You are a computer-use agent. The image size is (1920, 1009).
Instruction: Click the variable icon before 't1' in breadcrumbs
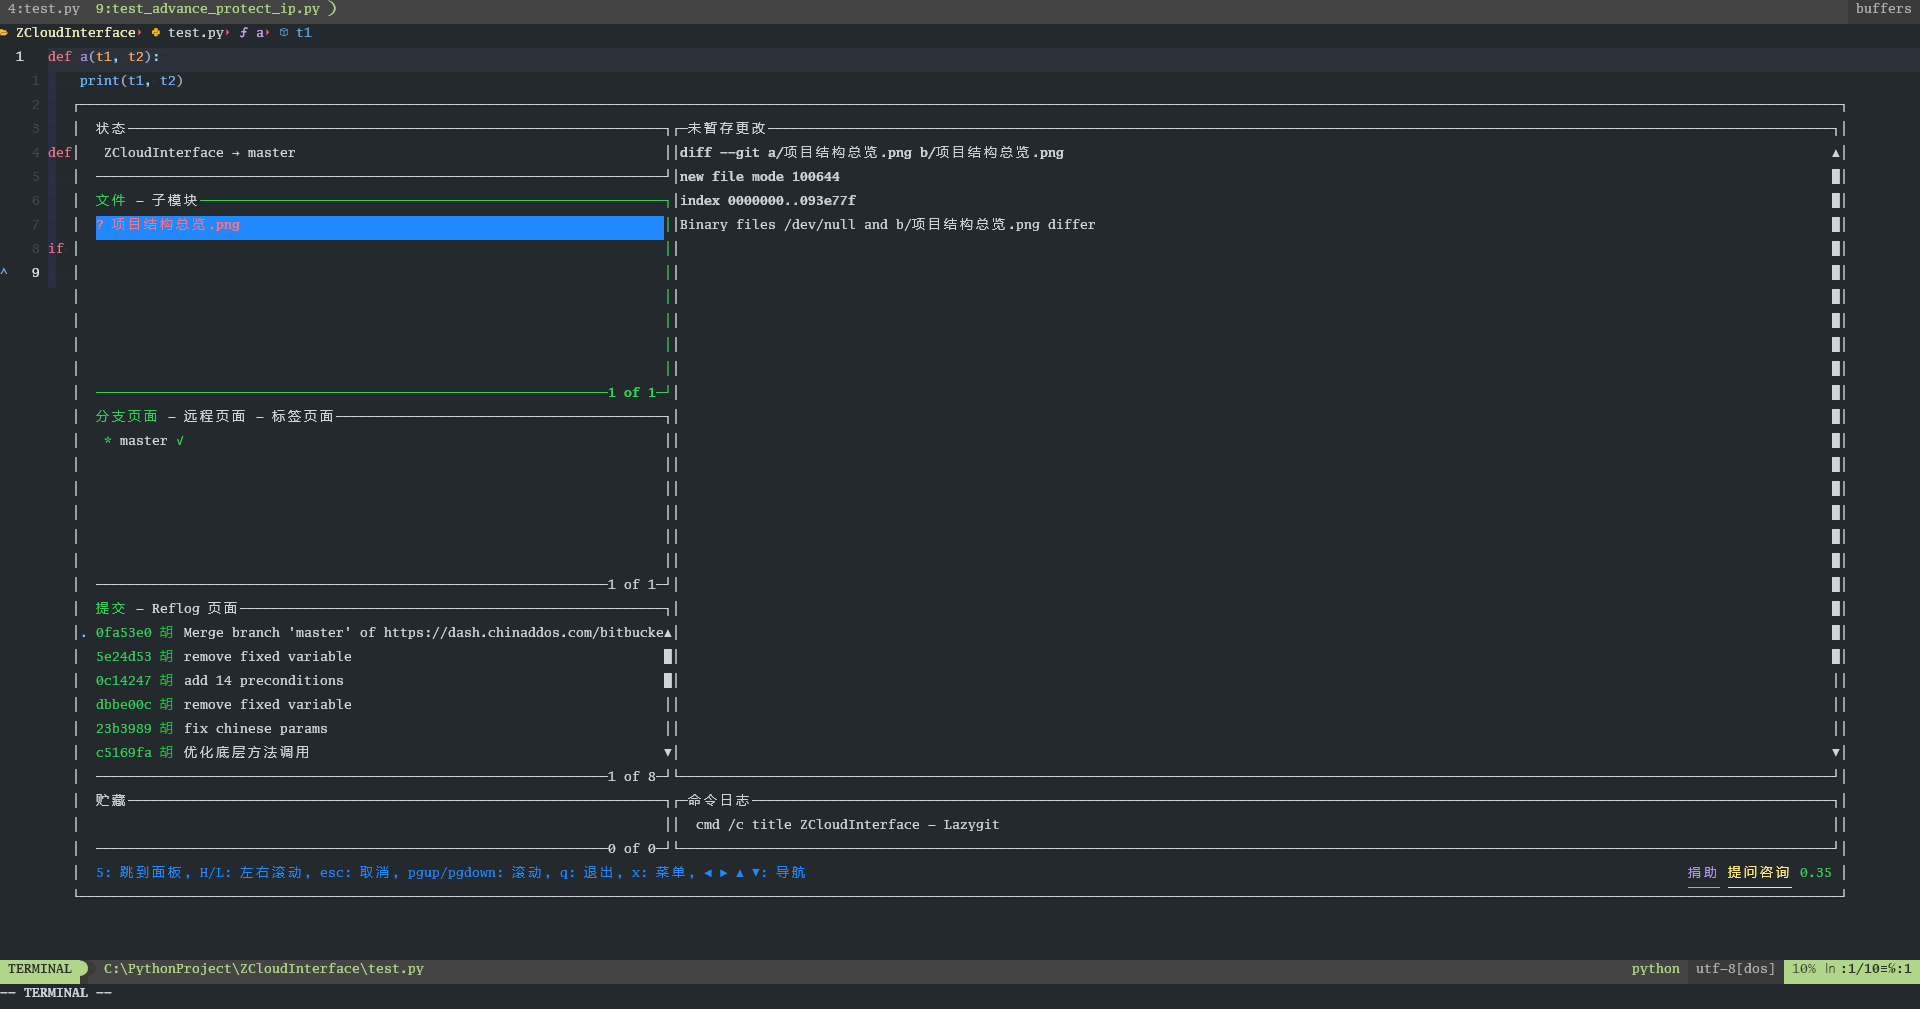(285, 33)
